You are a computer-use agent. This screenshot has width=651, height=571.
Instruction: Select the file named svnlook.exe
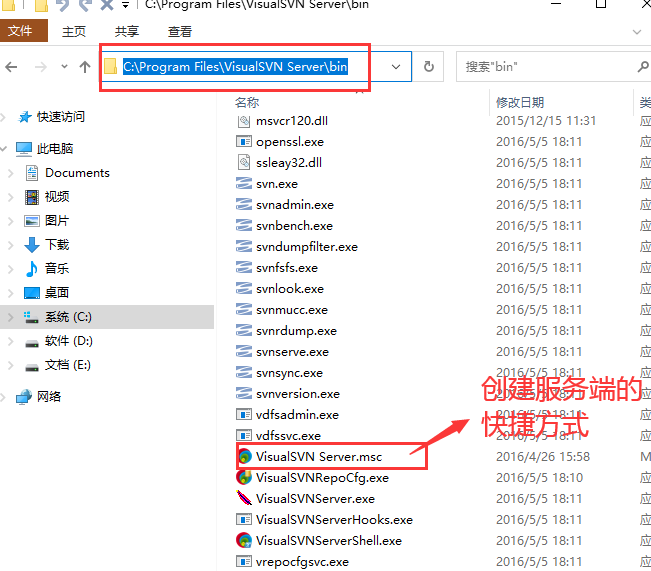point(290,289)
